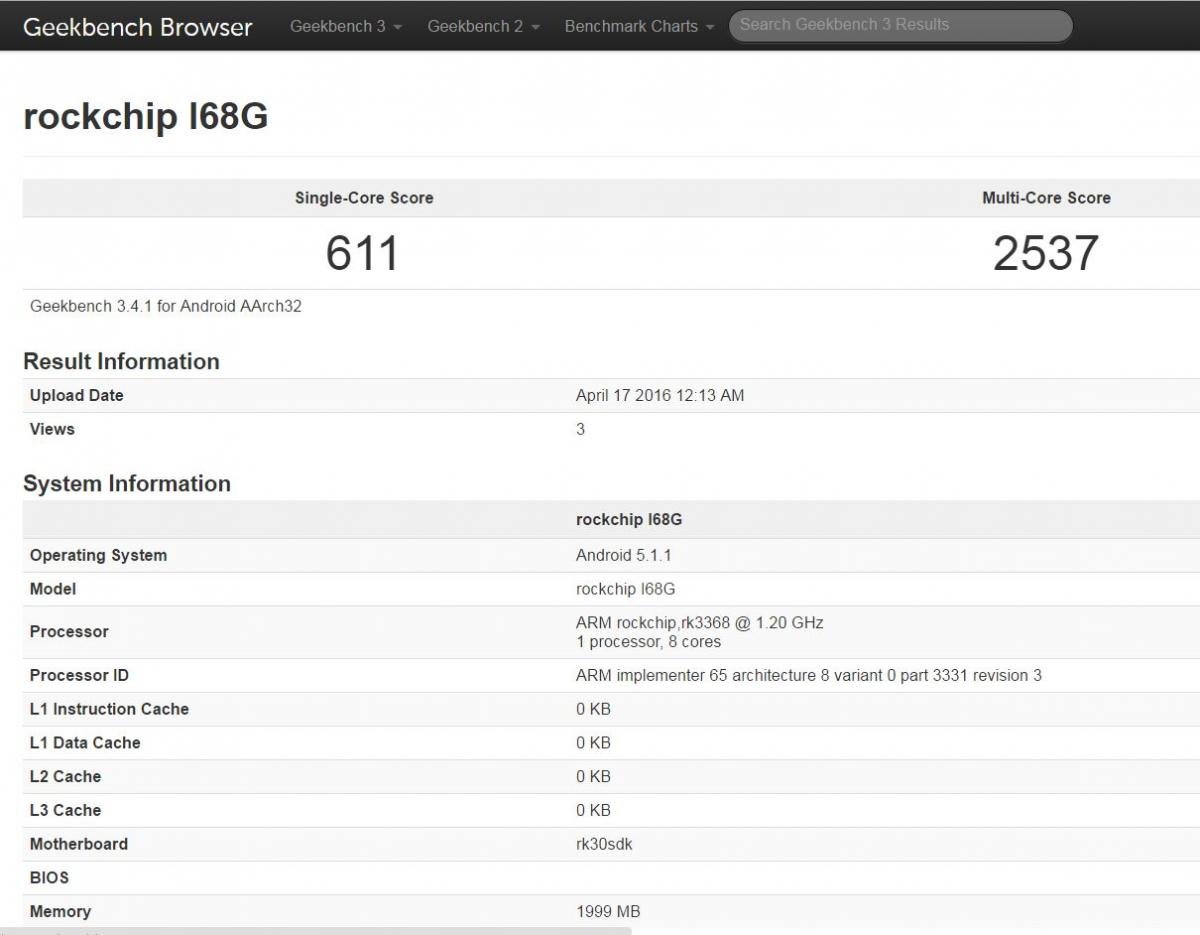Screen dimensions: 1200x935
Task: Select the L2 Cache label
Action: point(65,776)
